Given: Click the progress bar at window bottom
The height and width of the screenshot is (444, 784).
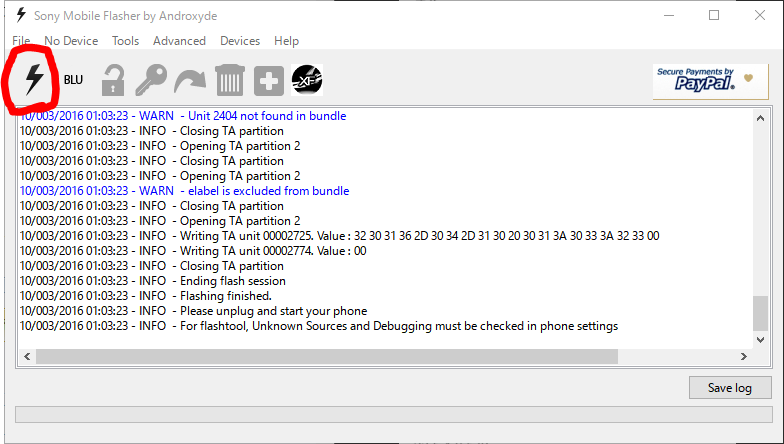Looking at the screenshot, I should (x=394, y=414).
